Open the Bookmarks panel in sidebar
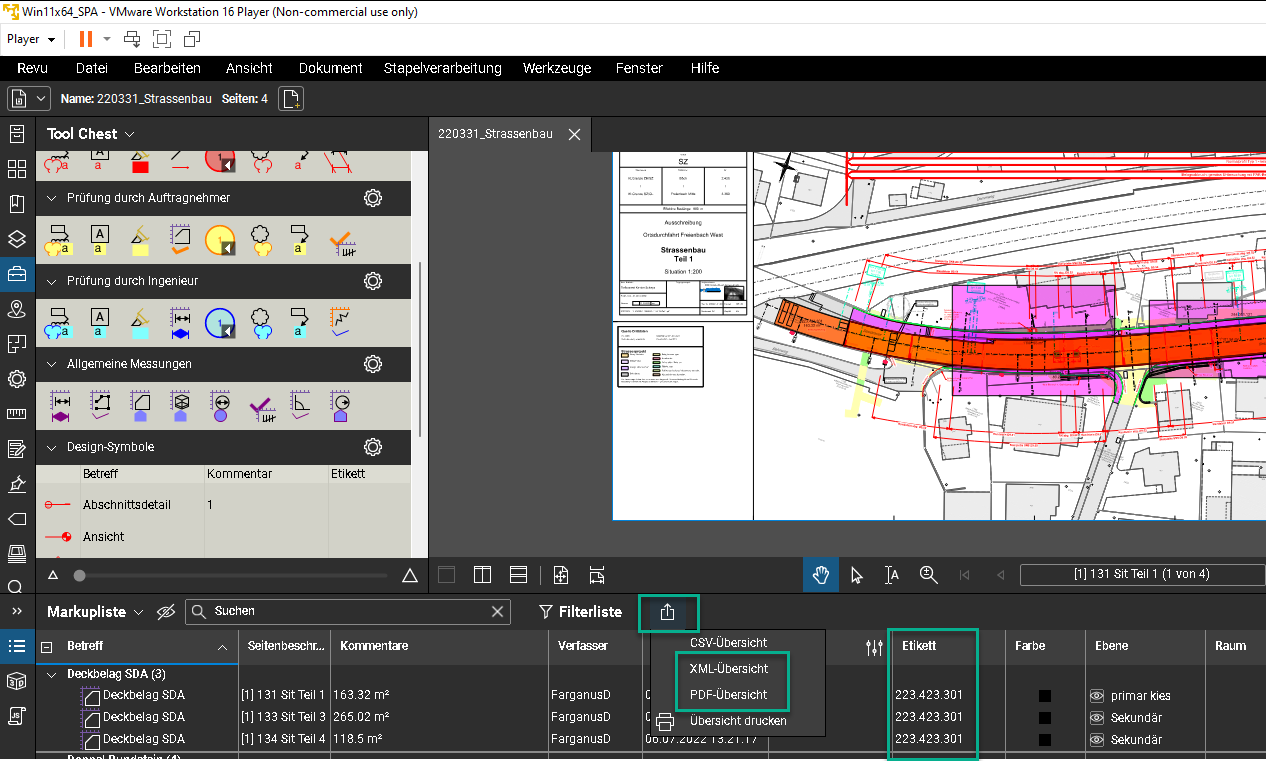The width and height of the screenshot is (1266, 761). tap(17, 204)
